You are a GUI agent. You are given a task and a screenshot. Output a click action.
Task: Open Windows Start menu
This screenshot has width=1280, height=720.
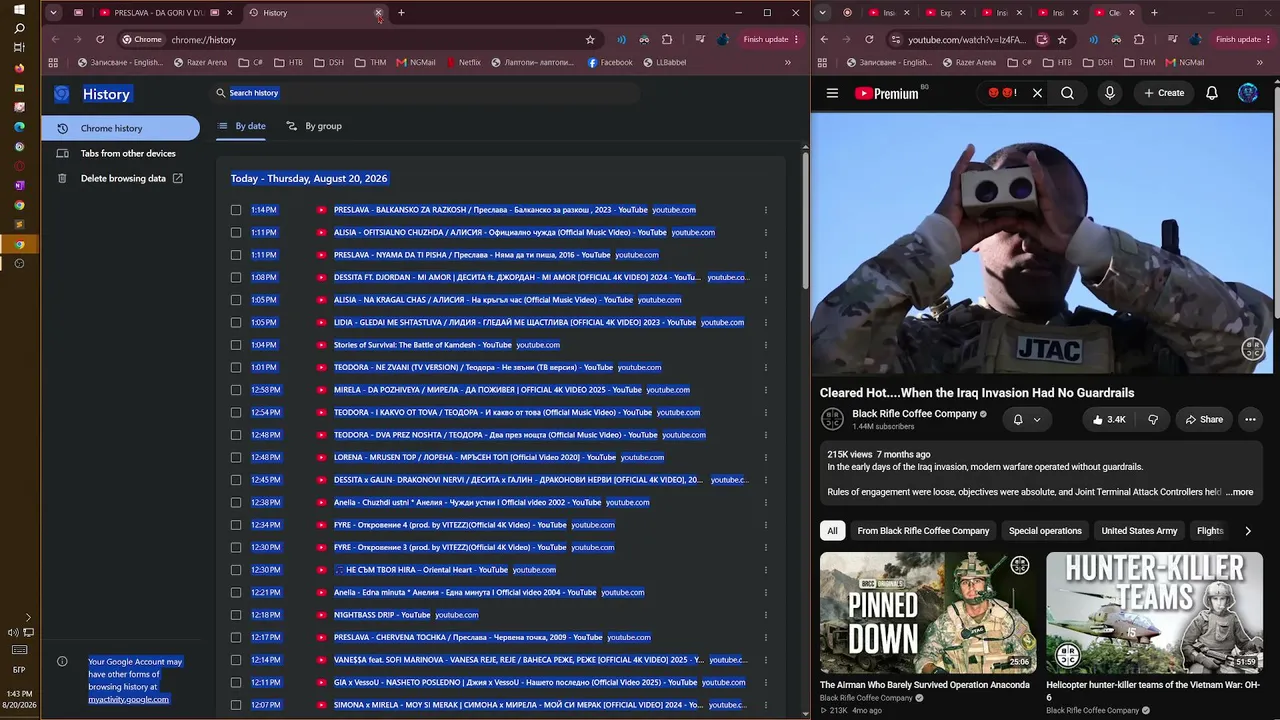click(19, 10)
